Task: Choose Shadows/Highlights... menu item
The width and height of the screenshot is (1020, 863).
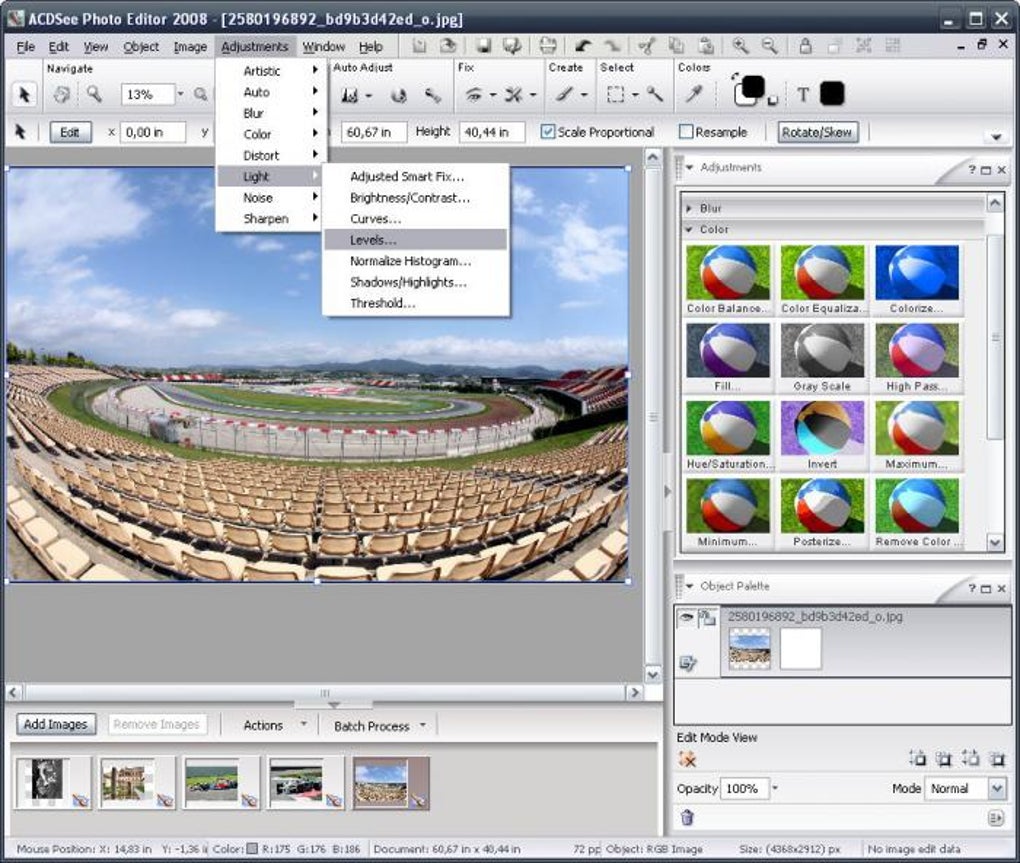Action: click(x=415, y=282)
